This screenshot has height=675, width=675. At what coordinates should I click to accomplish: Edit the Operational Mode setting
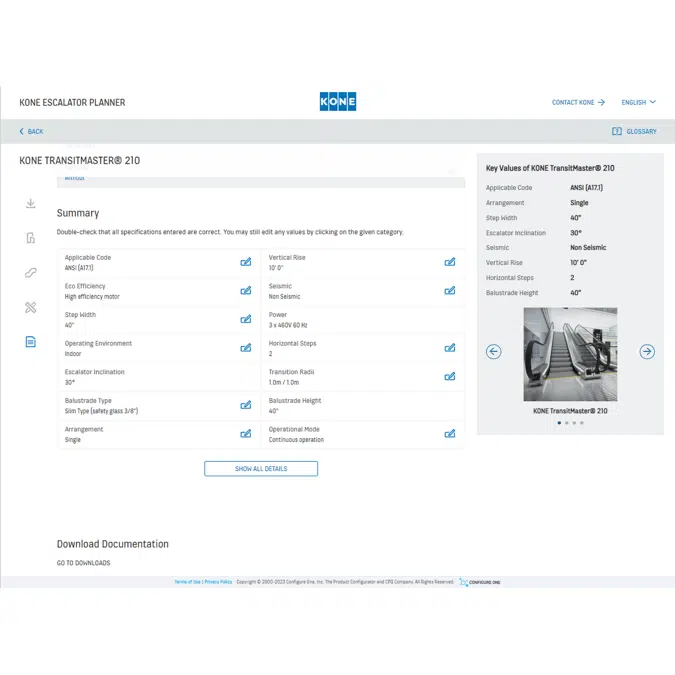click(x=450, y=433)
